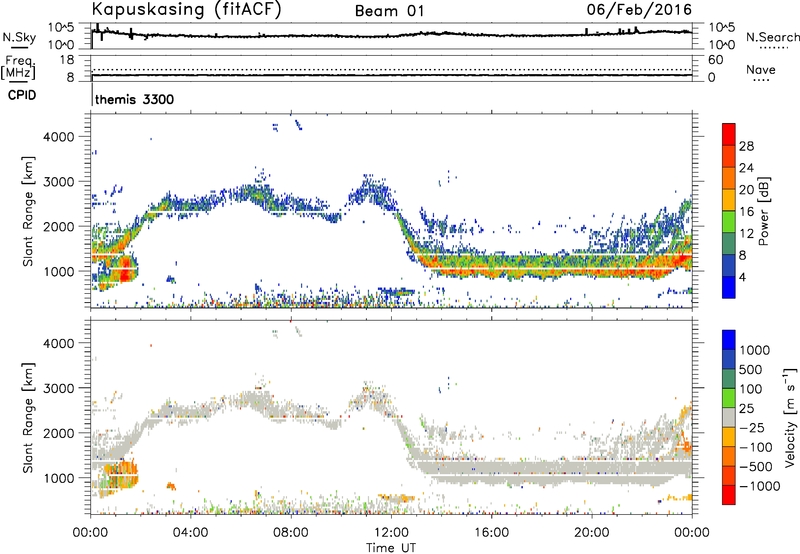The width and height of the screenshot is (800, 554).
Task: Click the 28 label on Power colorbar
Action: (746, 146)
